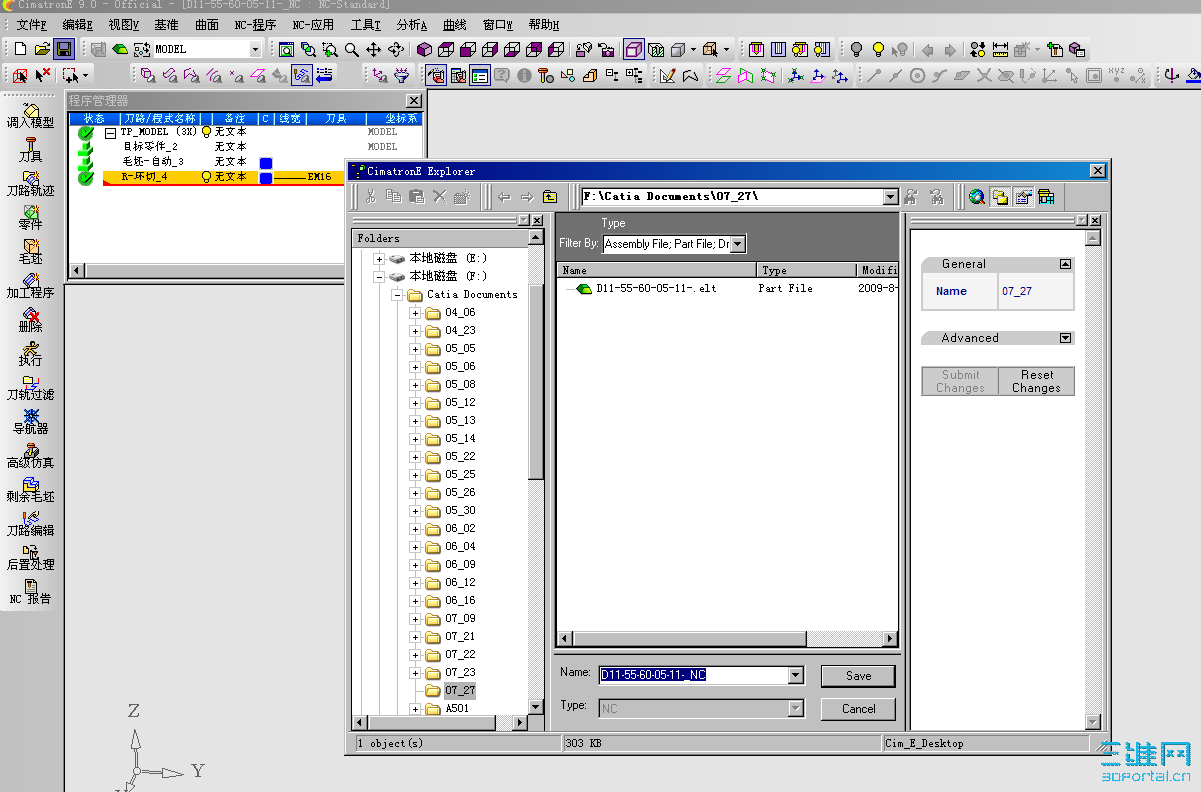Screen dimensions: 1201x792
Task: Click the Save button
Action: 858,676
